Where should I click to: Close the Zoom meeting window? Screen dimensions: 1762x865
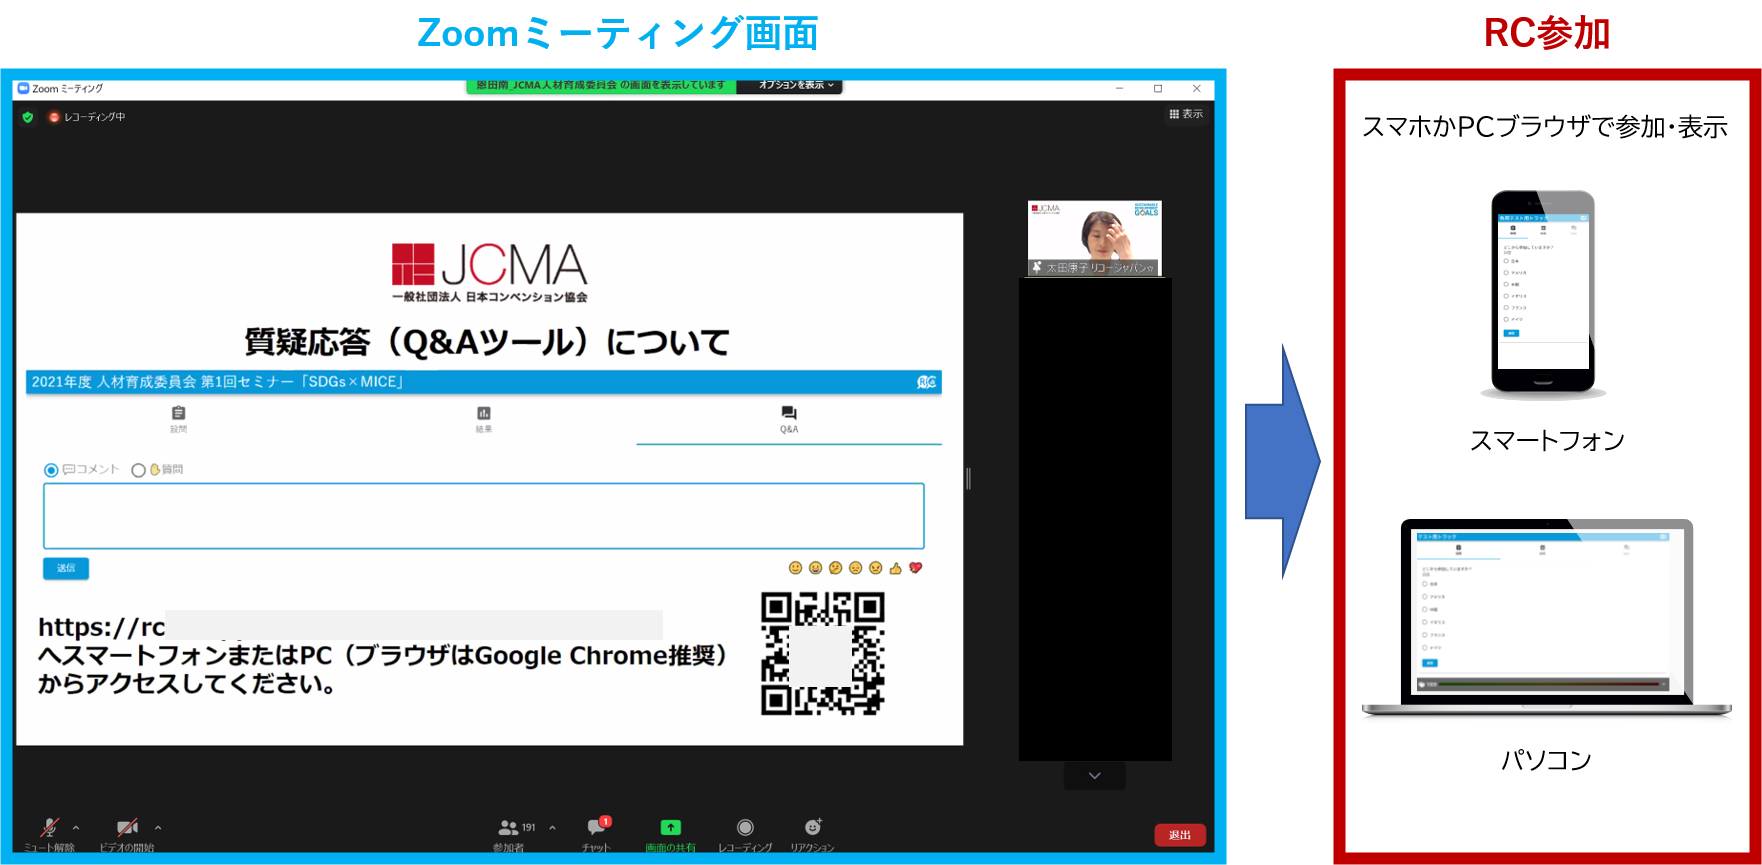pos(1197,88)
